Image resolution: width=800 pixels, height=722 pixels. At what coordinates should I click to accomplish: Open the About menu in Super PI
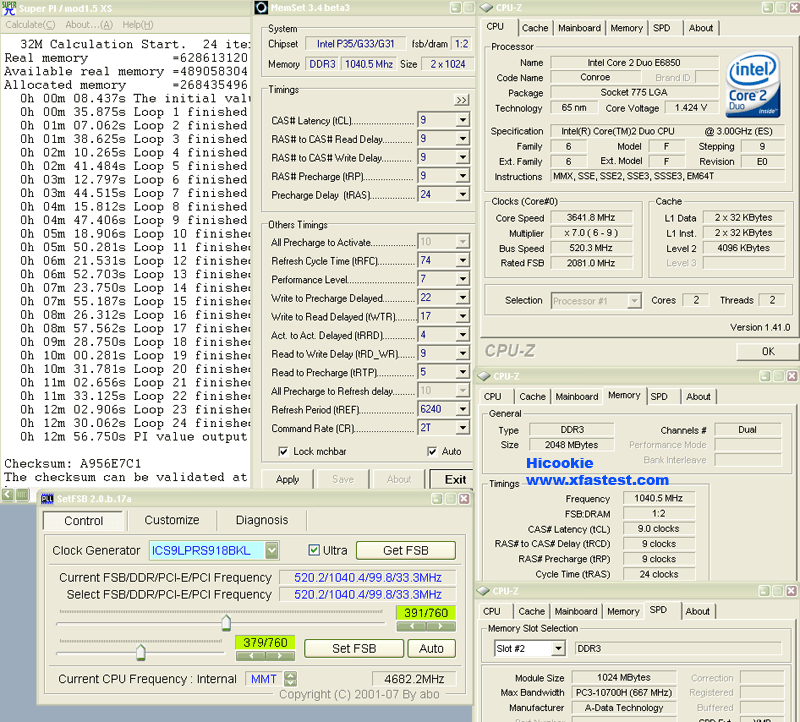89,24
